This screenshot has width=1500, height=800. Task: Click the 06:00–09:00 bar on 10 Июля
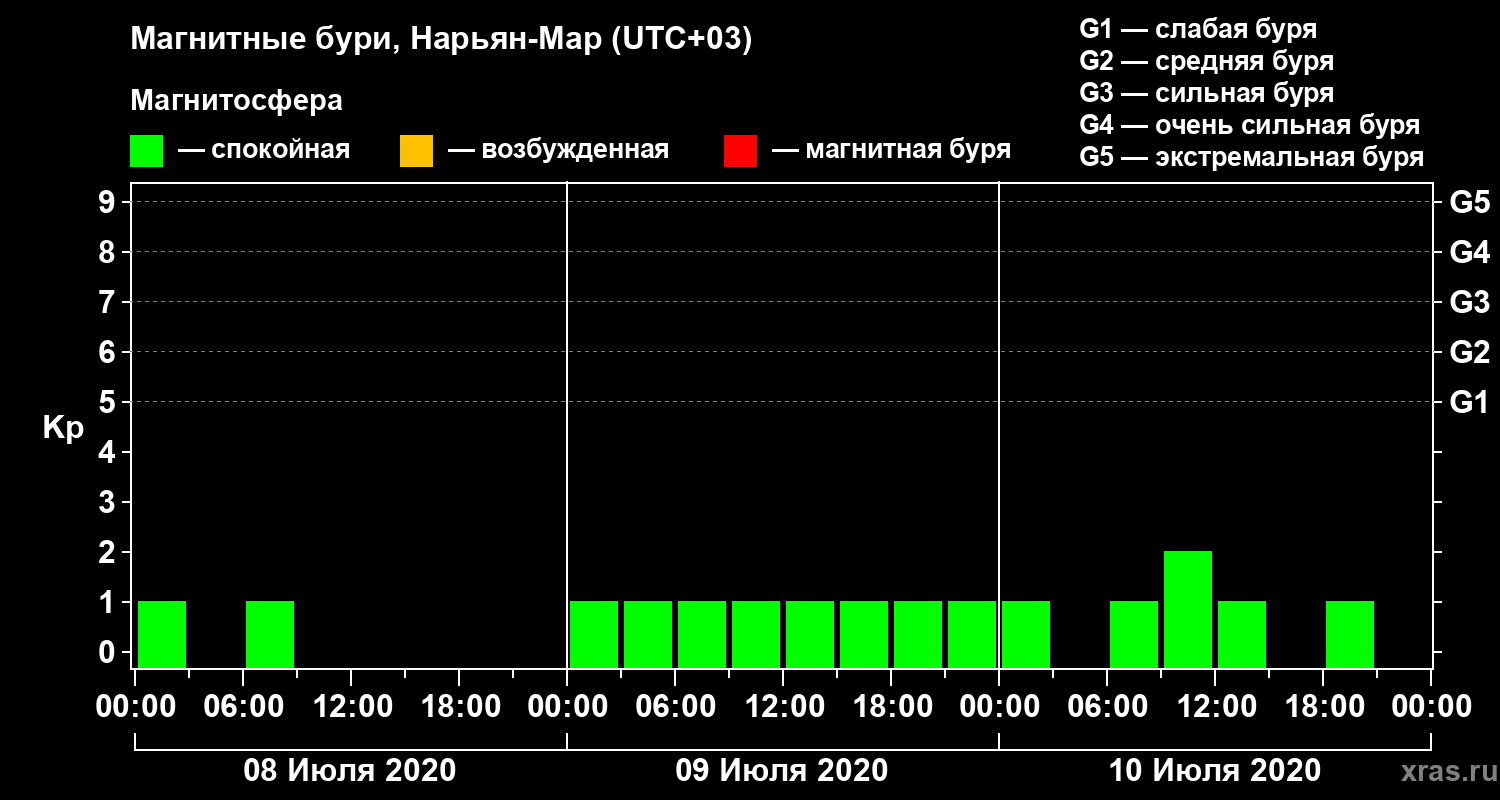click(x=1134, y=633)
